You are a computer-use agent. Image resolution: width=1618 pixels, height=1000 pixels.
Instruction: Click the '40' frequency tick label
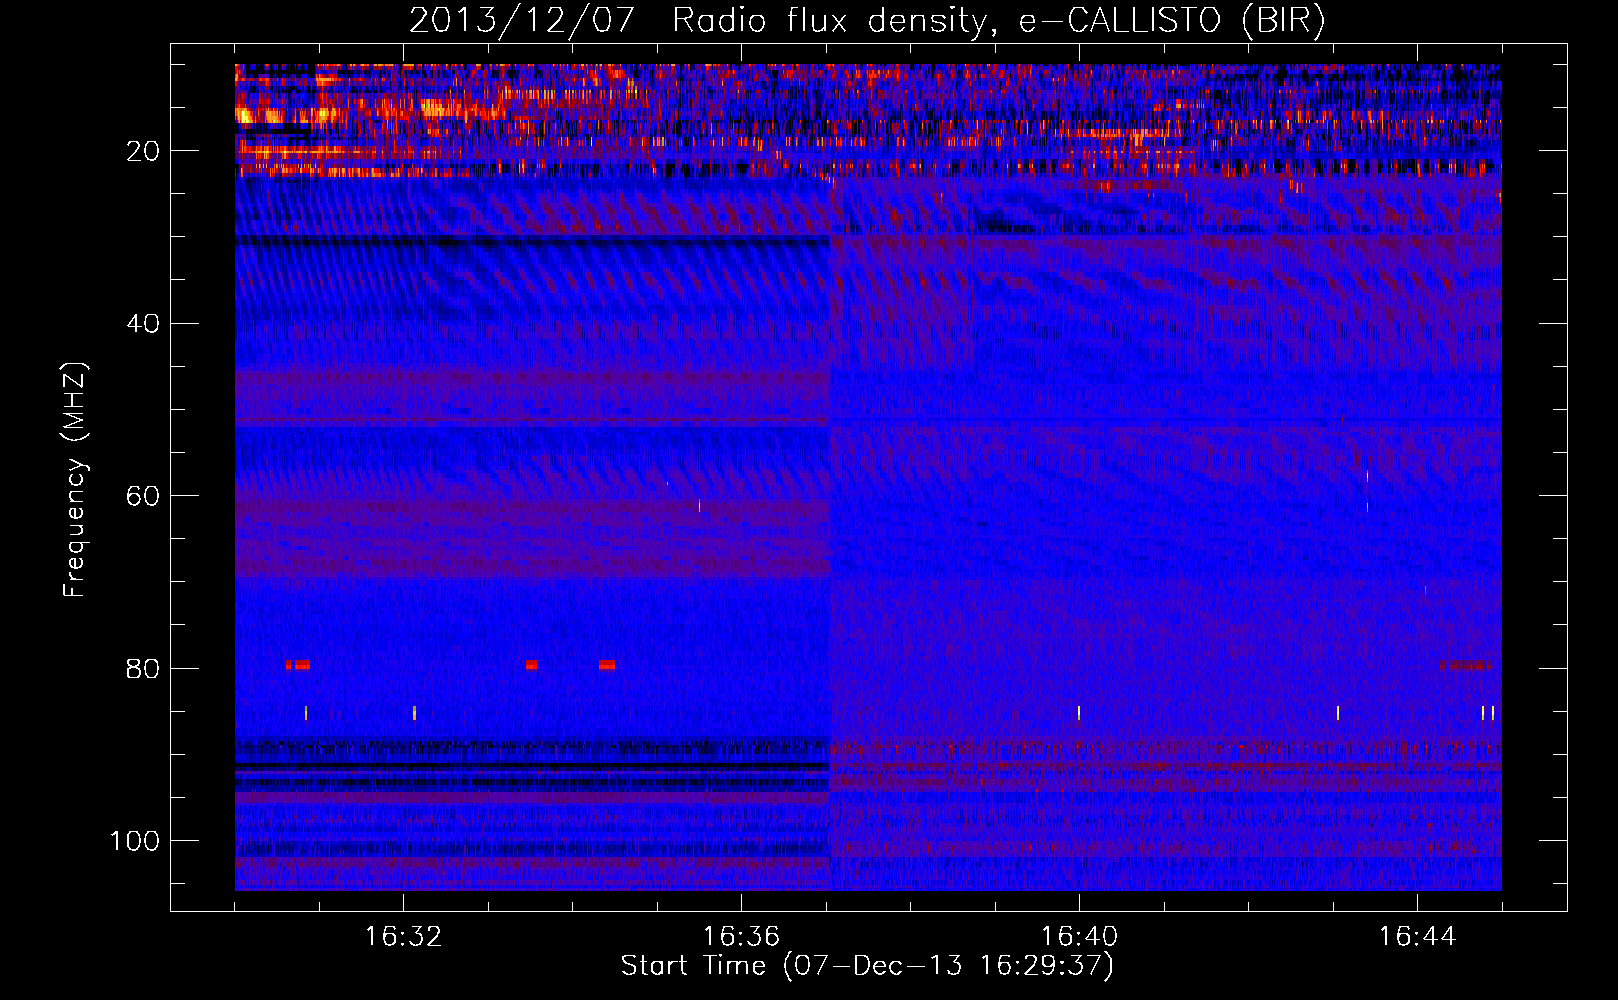(x=143, y=324)
